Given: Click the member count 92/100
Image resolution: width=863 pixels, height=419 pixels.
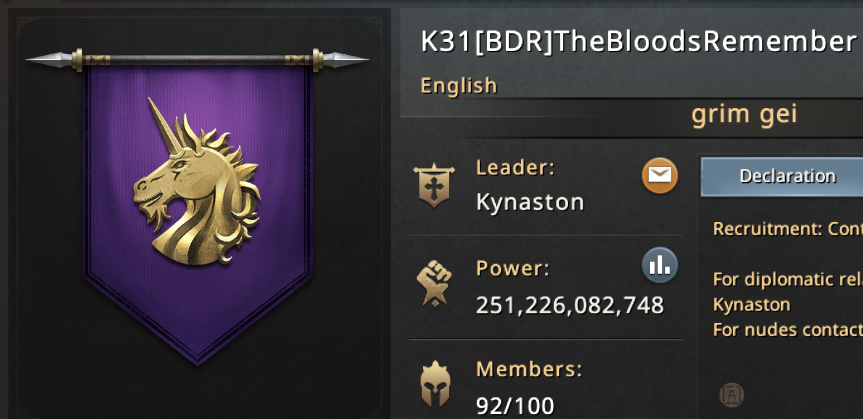Looking at the screenshot, I should coord(515,406).
